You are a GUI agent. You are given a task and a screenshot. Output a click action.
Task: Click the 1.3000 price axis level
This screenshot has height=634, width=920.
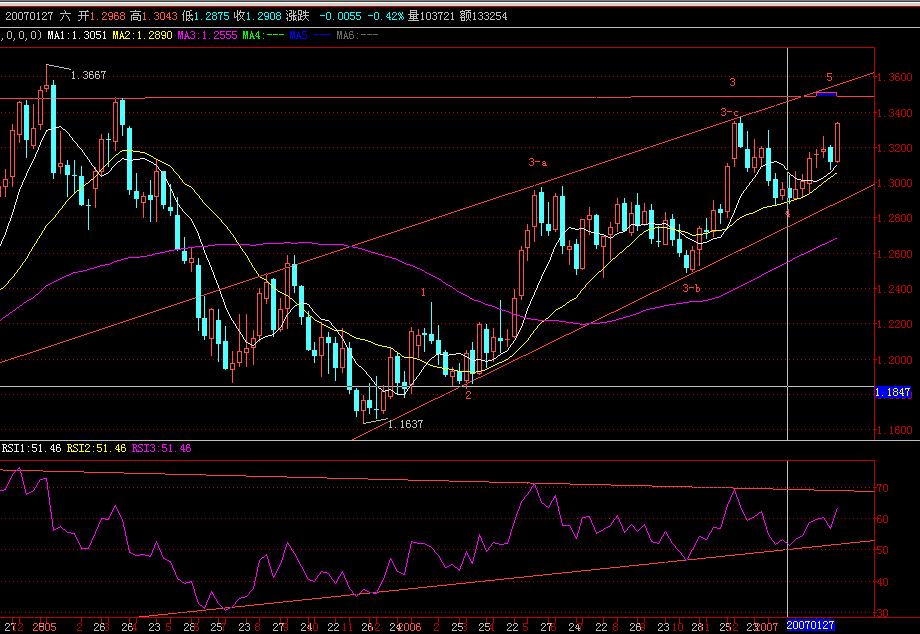coord(895,183)
